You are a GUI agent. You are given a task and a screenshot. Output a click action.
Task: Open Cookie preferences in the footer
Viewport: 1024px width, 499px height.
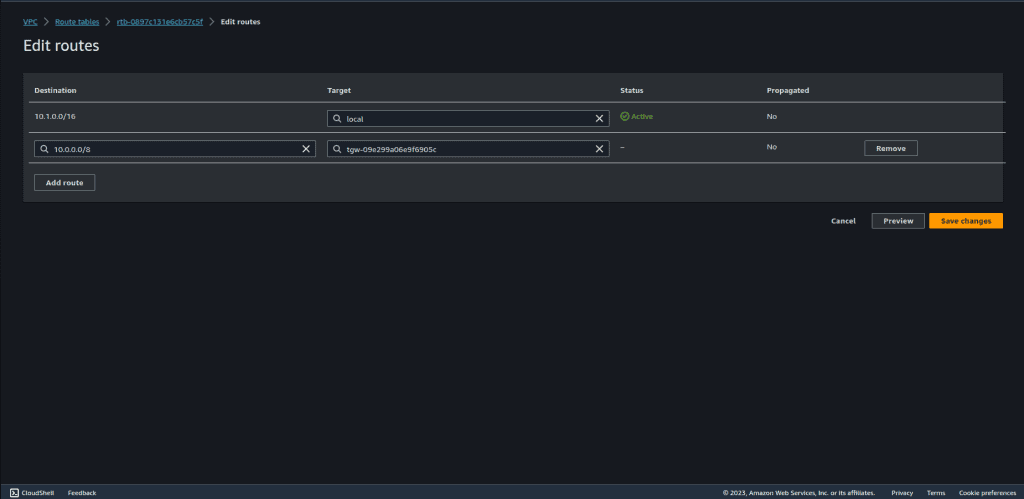click(x=988, y=493)
